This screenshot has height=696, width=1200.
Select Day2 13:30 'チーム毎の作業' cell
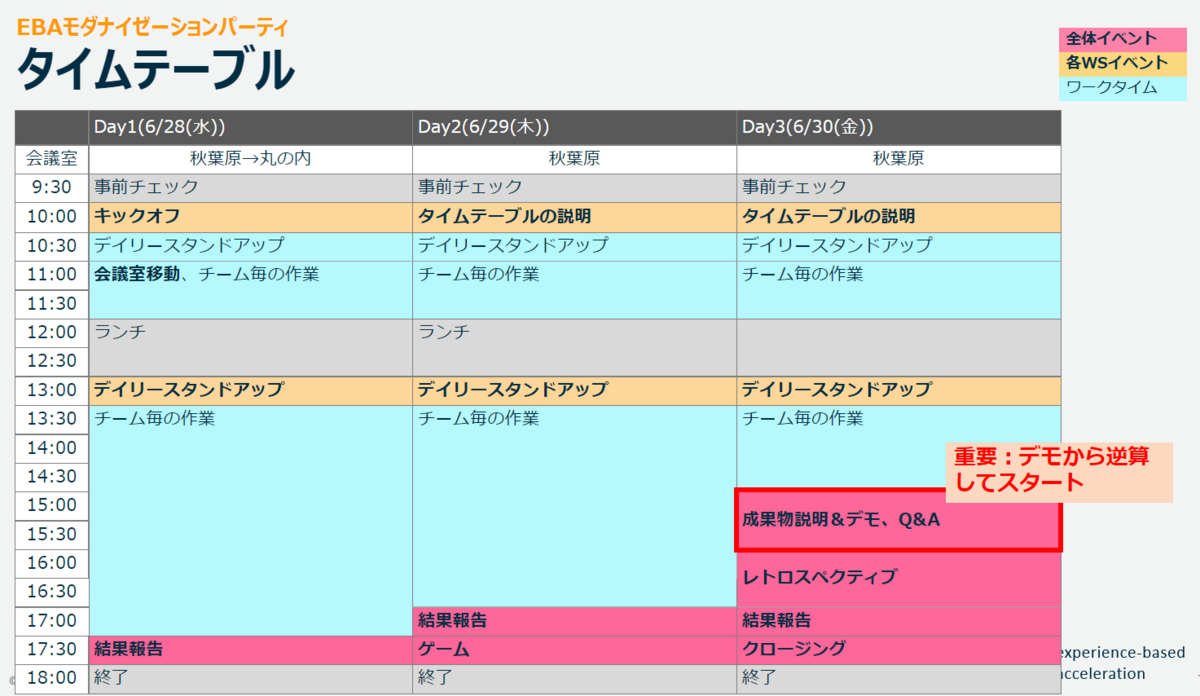click(575, 506)
